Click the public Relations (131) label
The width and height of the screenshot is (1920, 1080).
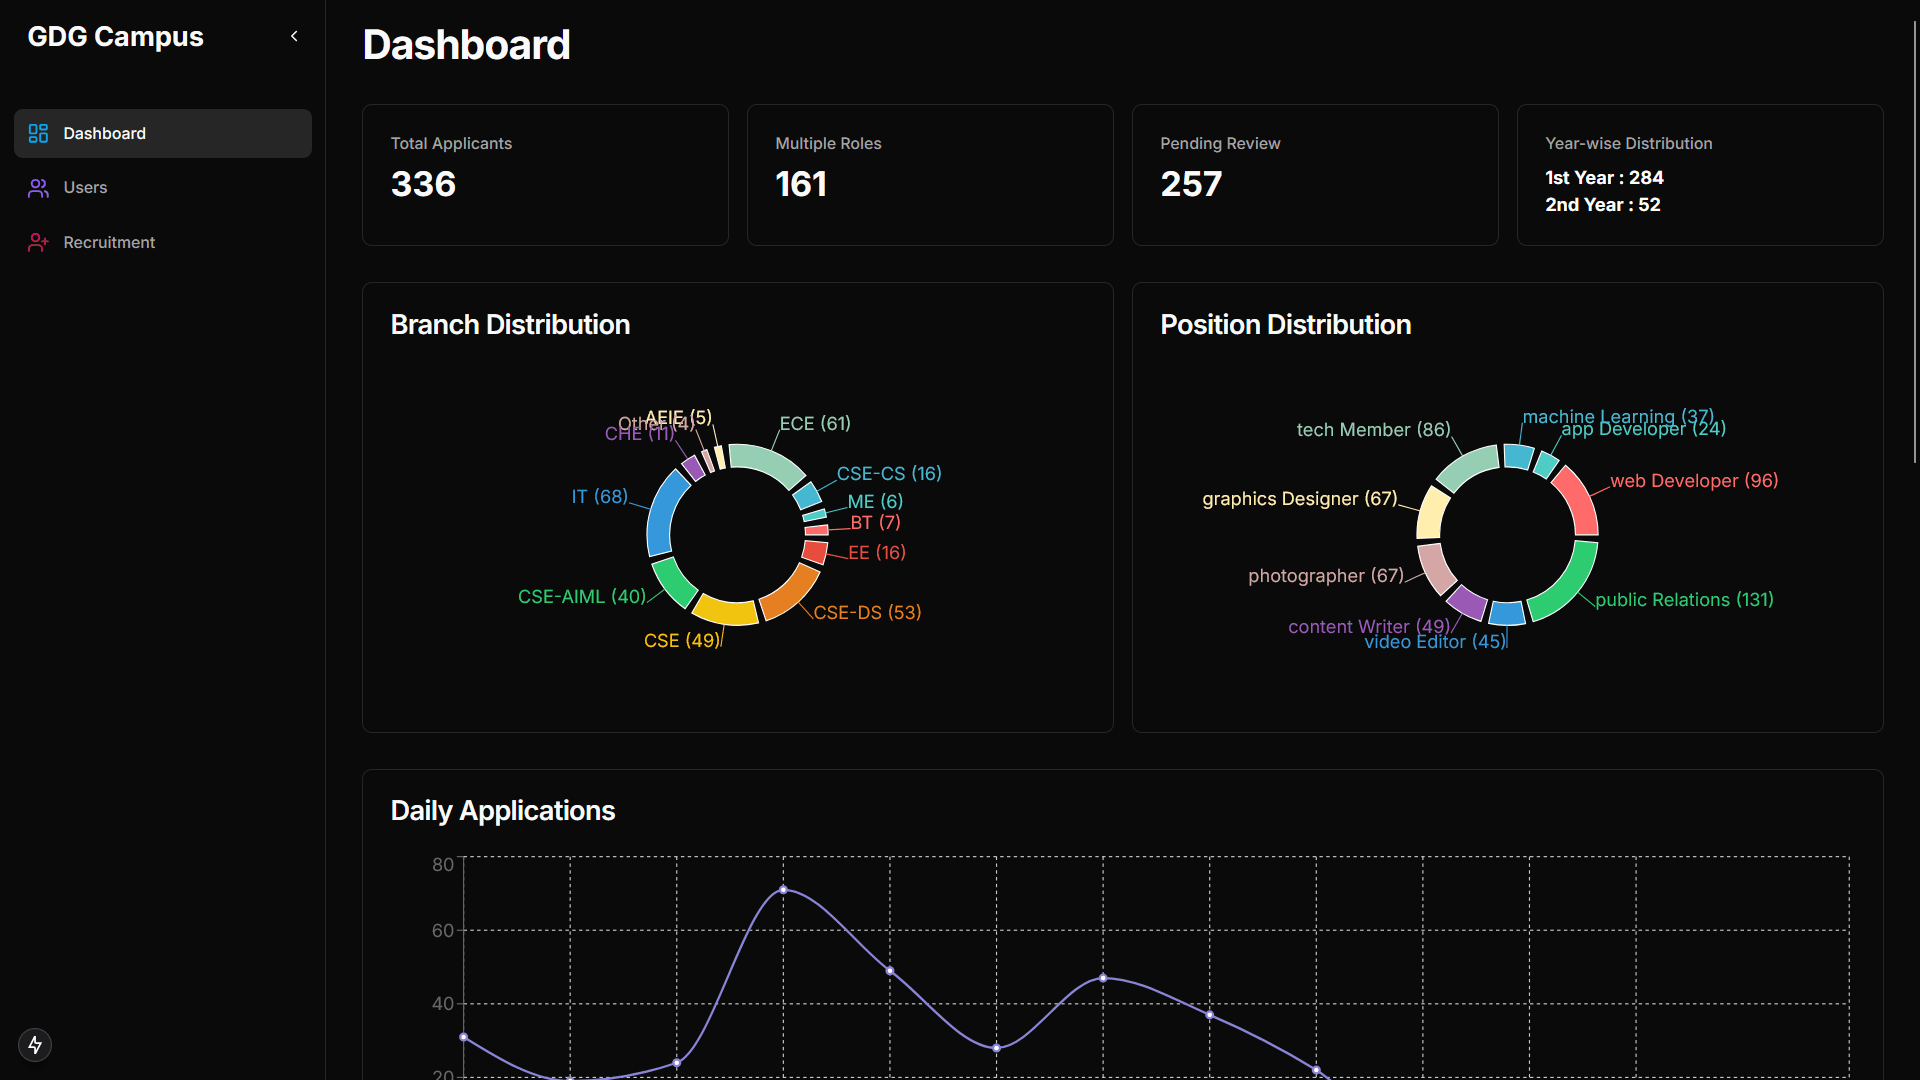click(1684, 600)
